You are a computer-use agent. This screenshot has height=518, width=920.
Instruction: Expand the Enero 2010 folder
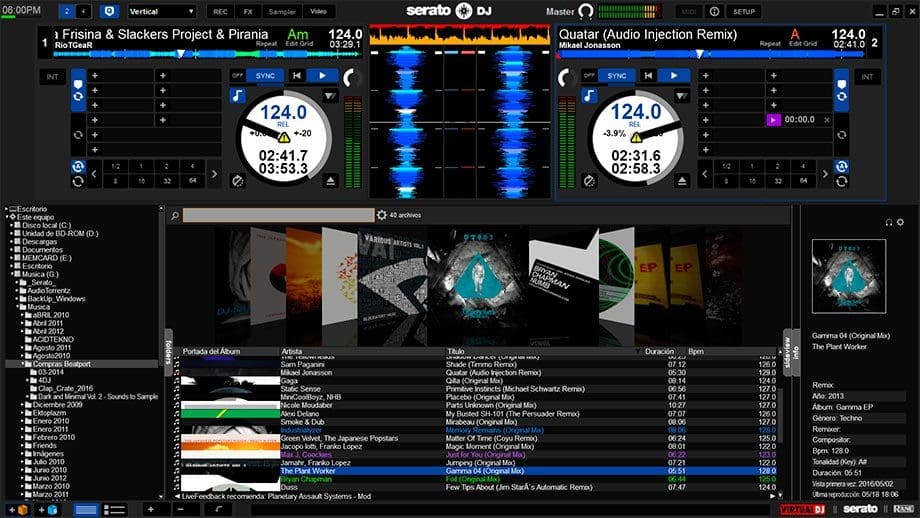[x=23, y=421]
